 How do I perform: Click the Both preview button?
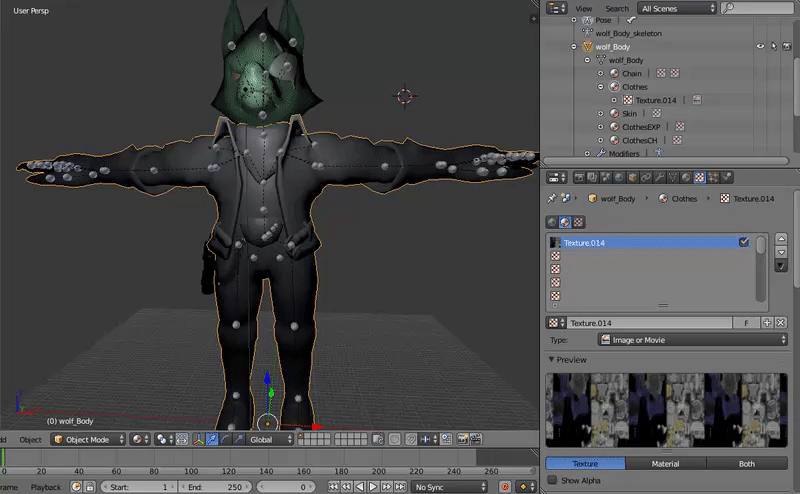pyautogui.click(x=746, y=464)
